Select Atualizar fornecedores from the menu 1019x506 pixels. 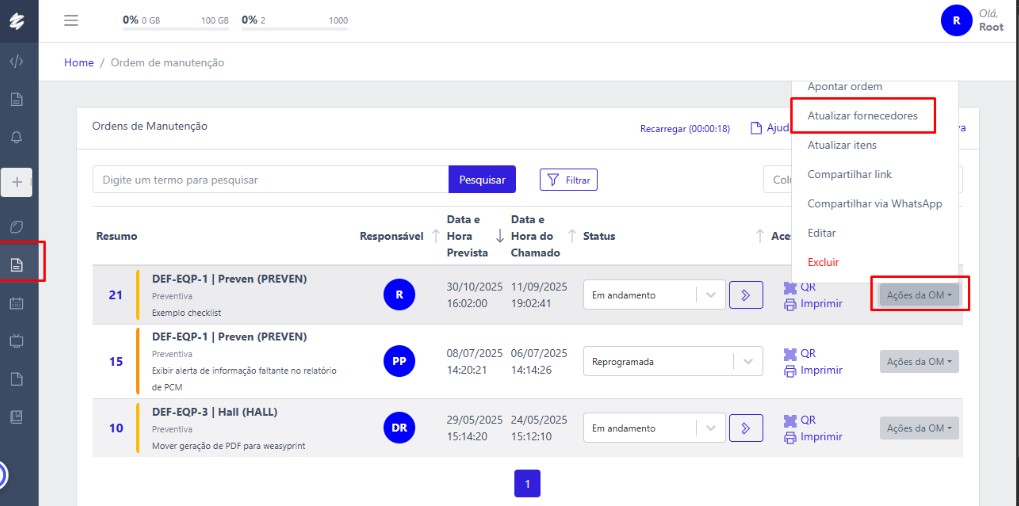coord(862,116)
